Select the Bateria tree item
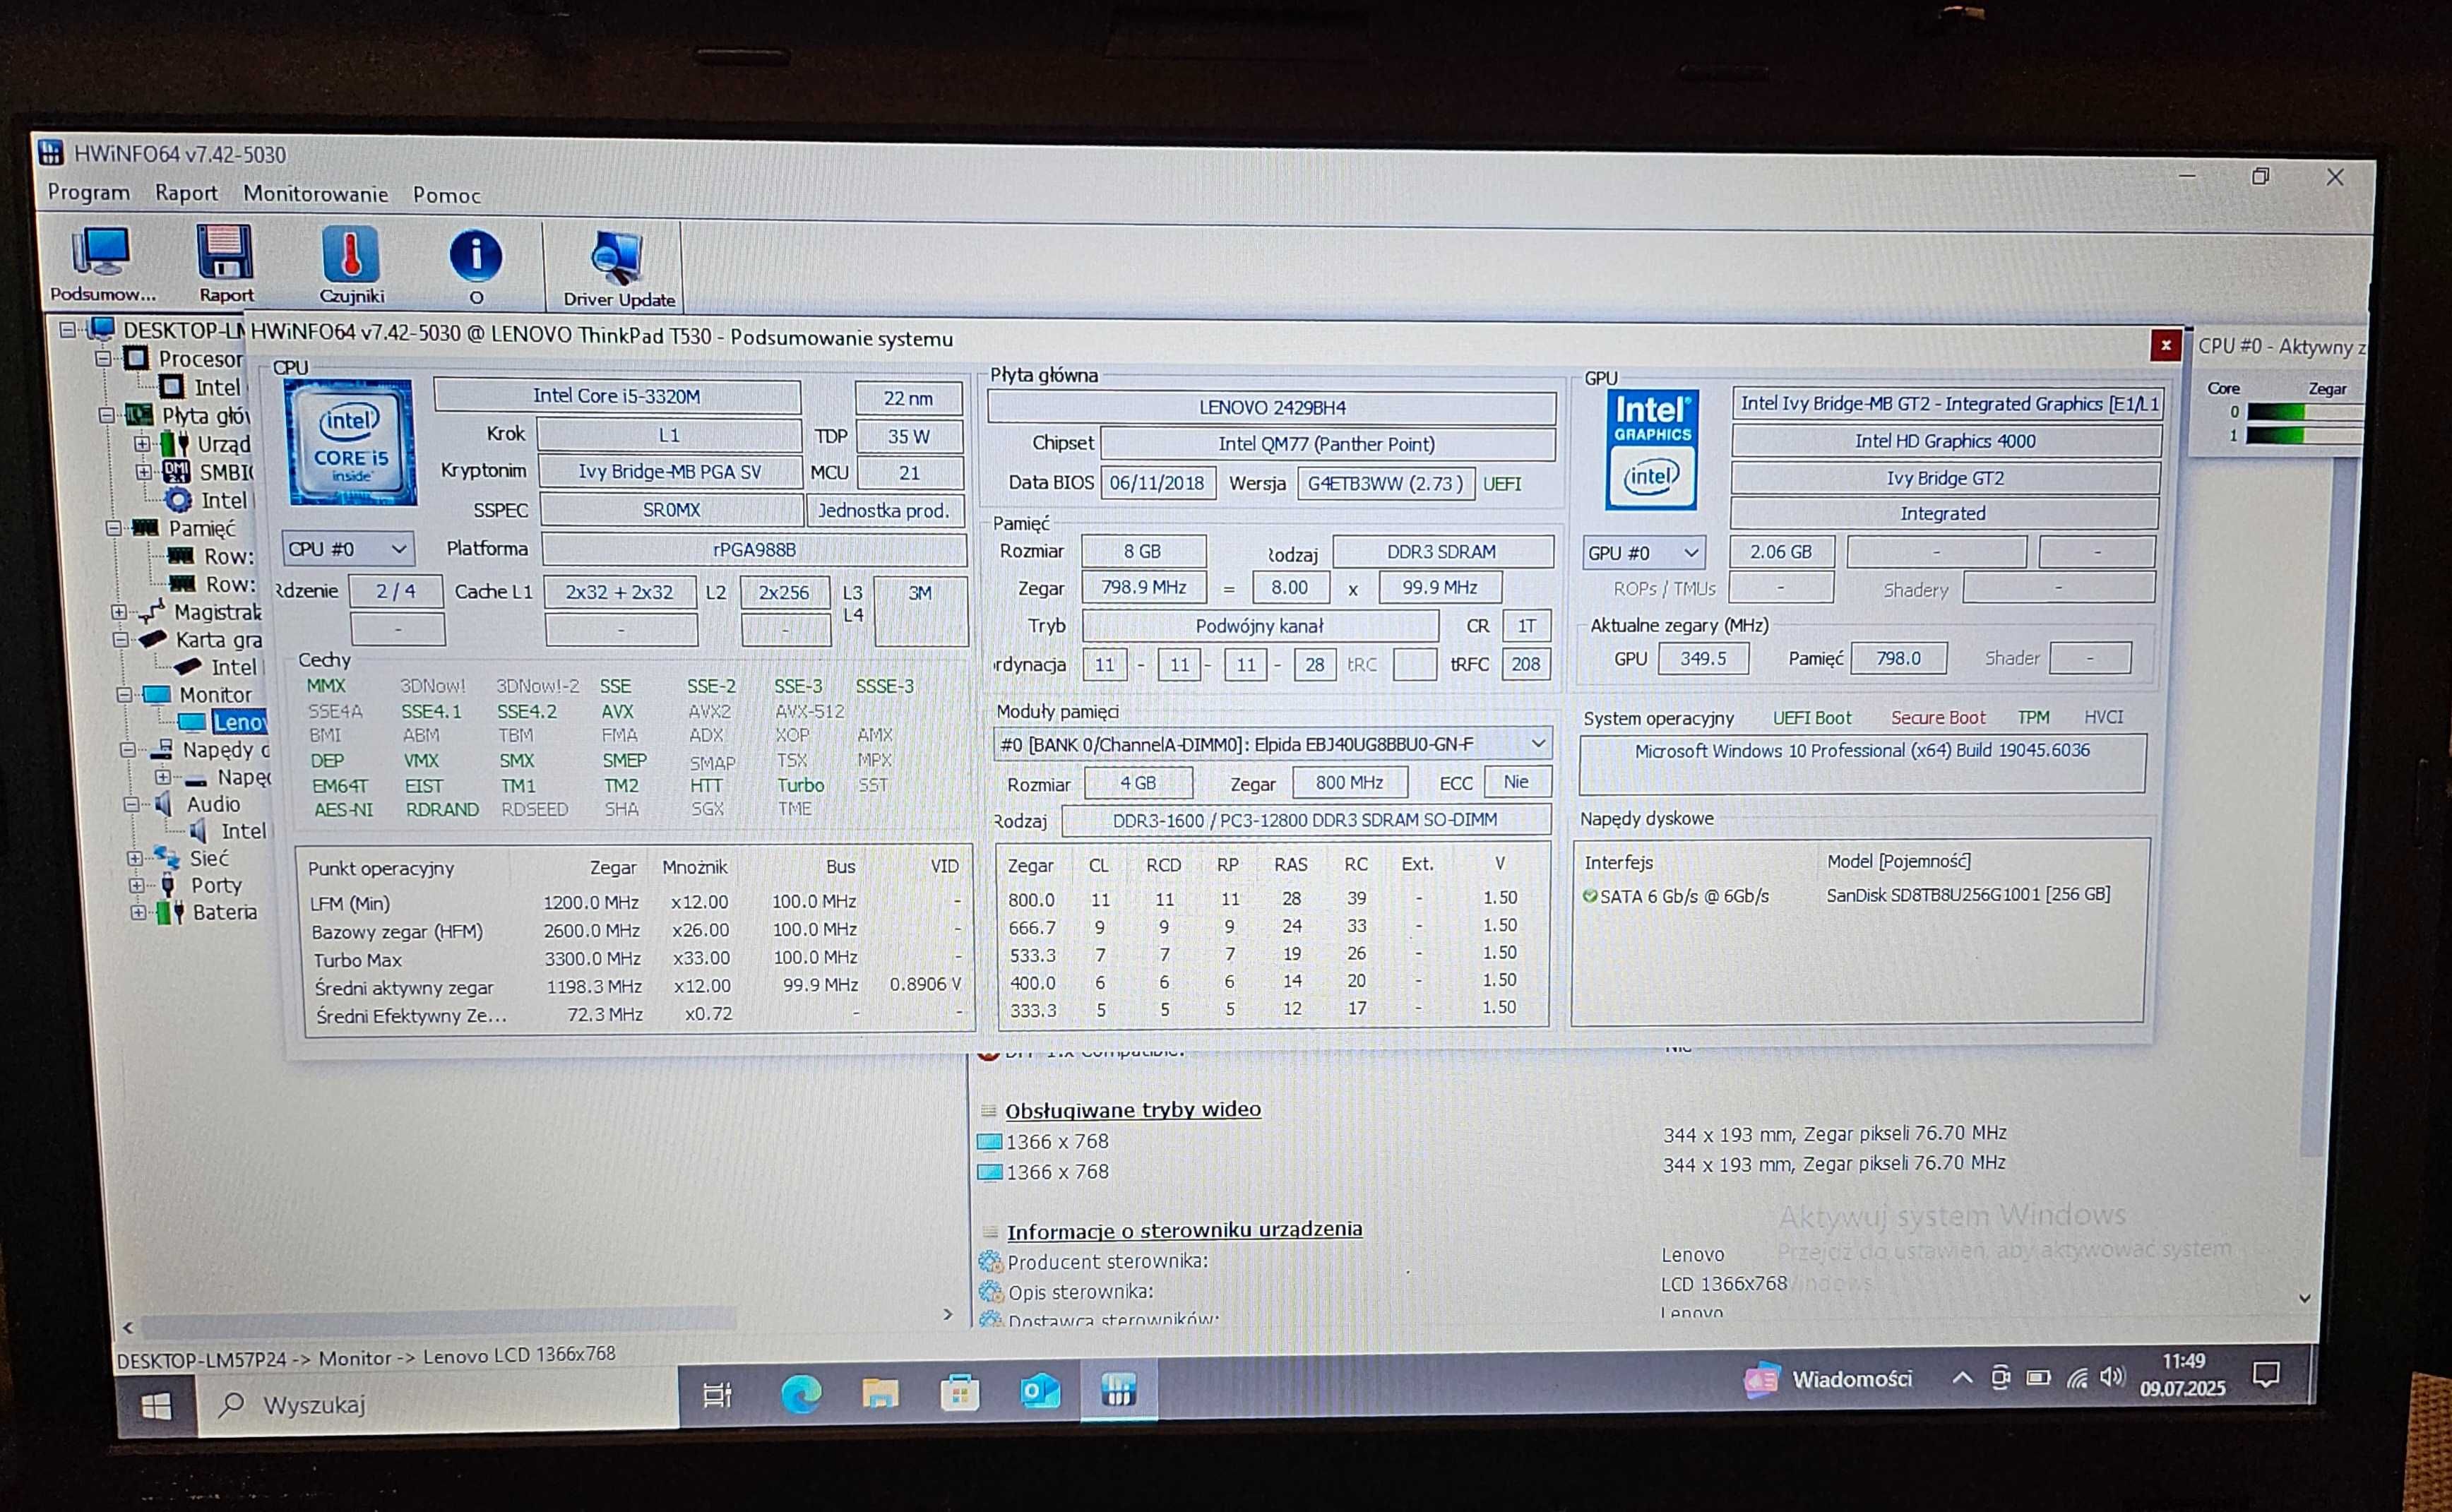The image size is (2452, 1512). pos(224,912)
